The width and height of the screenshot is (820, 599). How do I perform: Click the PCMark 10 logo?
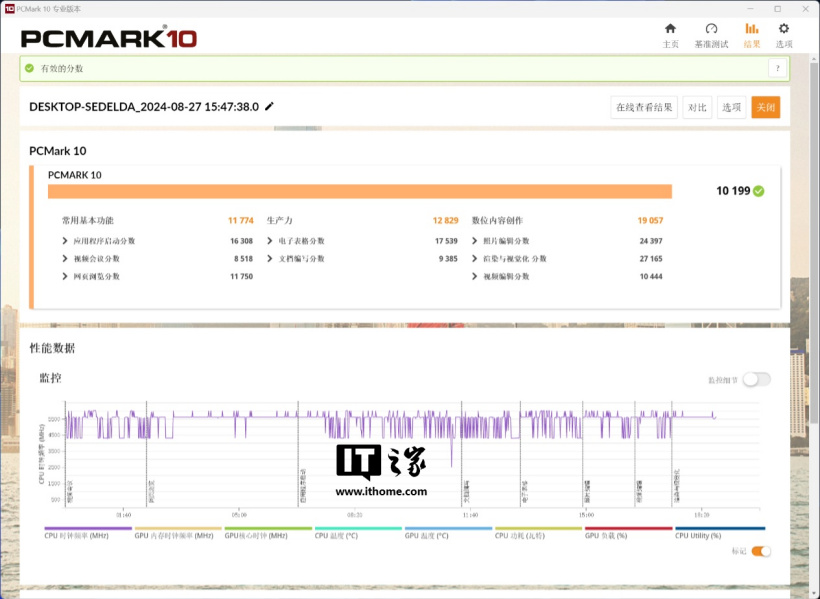109,38
